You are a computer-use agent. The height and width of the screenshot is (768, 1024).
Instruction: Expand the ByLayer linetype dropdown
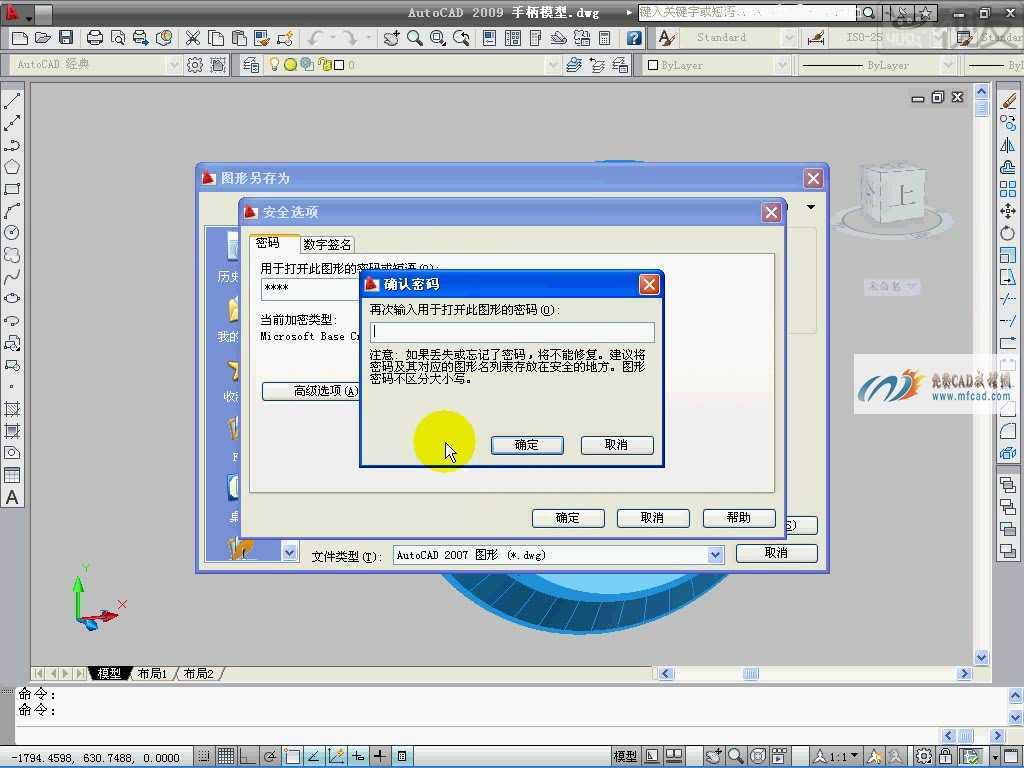click(948, 65)
